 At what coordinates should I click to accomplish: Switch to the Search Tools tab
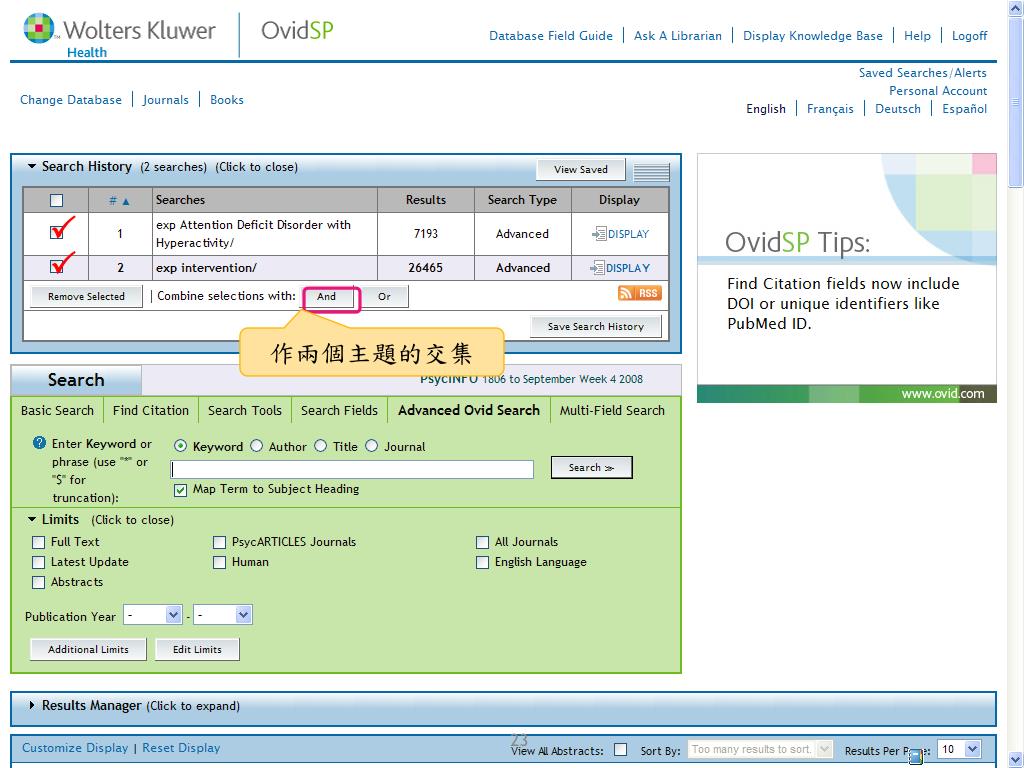tap(245, 410)
